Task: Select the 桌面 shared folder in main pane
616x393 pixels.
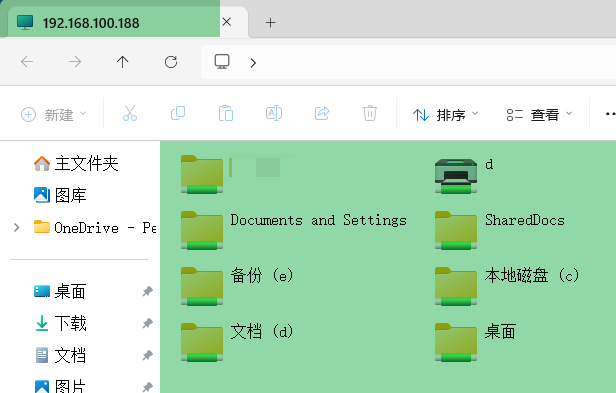Action: 475,343
